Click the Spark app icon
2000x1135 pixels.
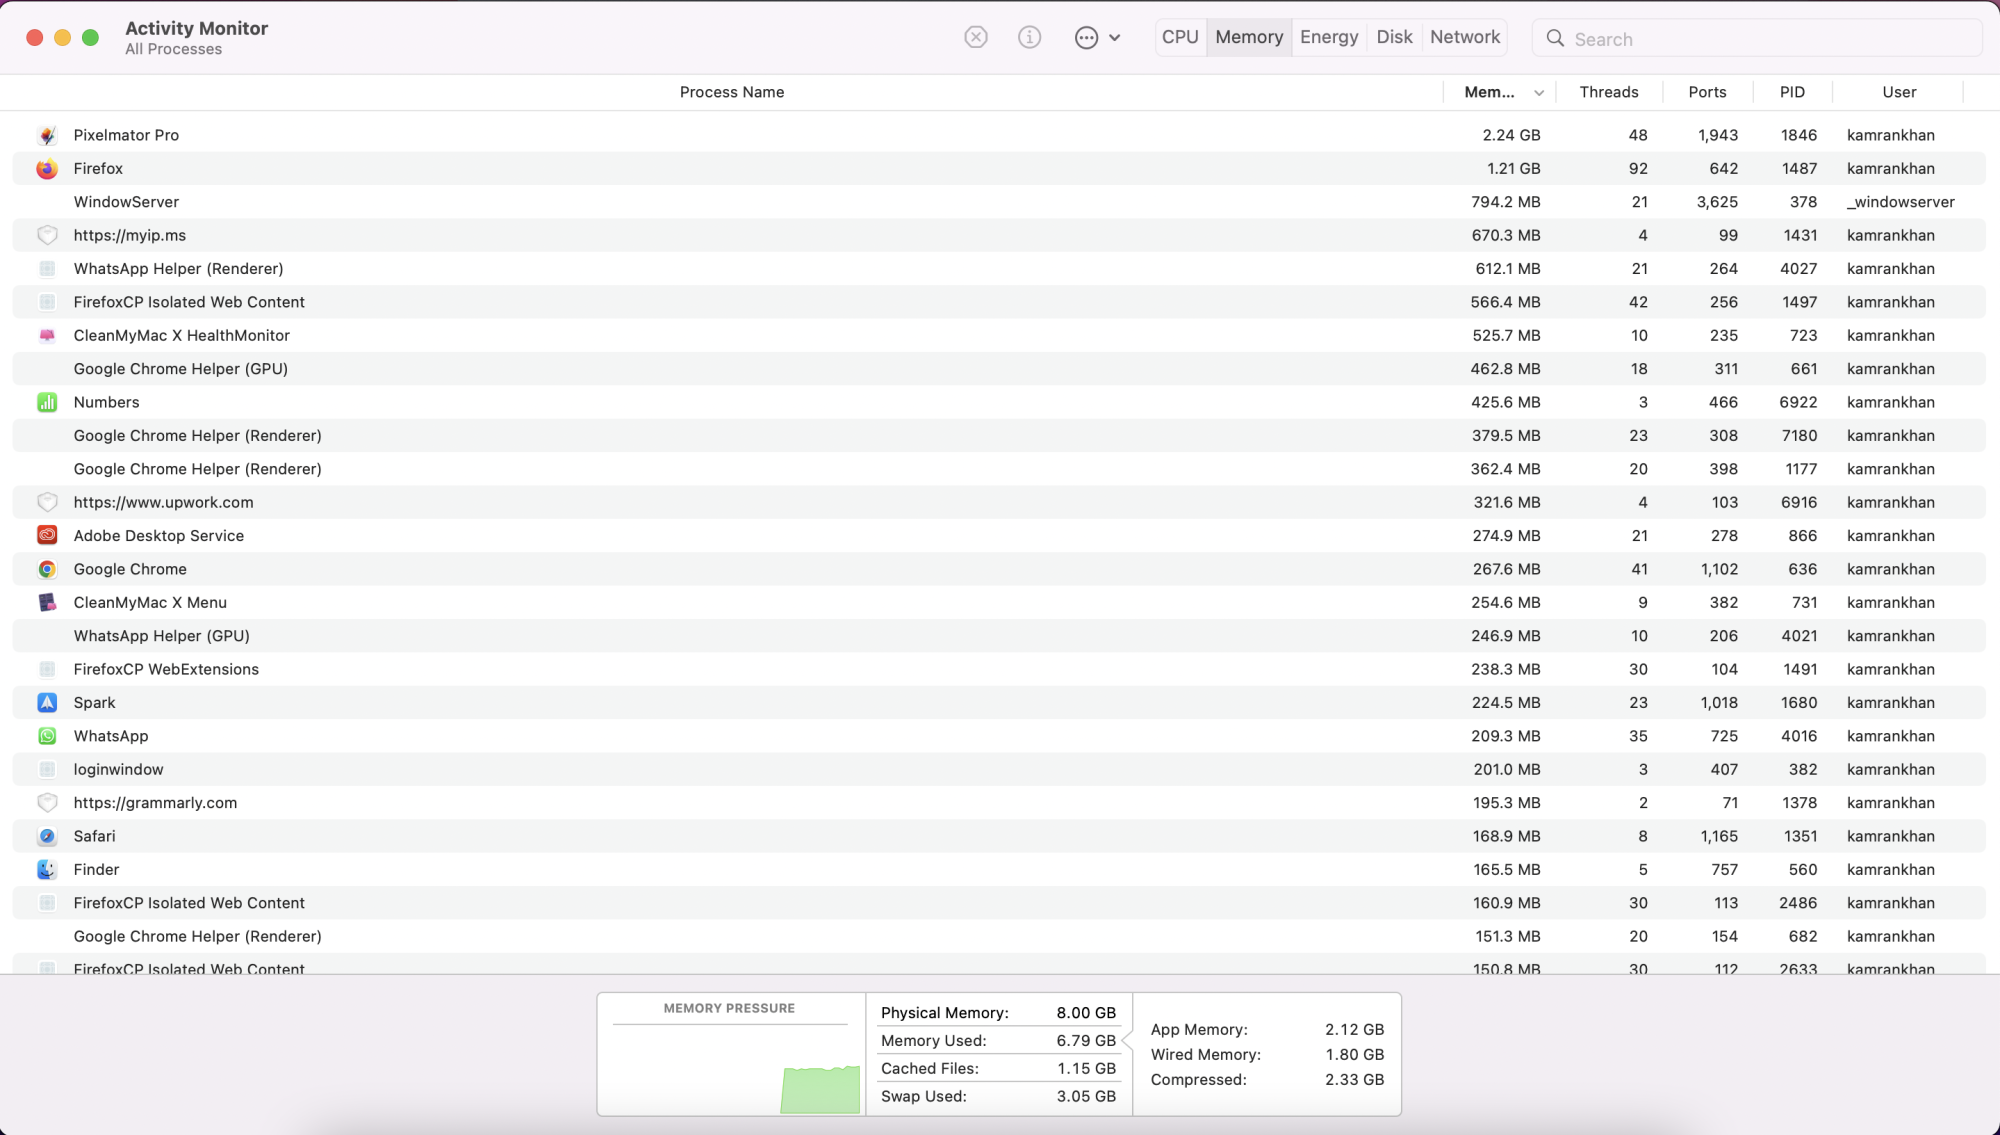pos(47,702)
